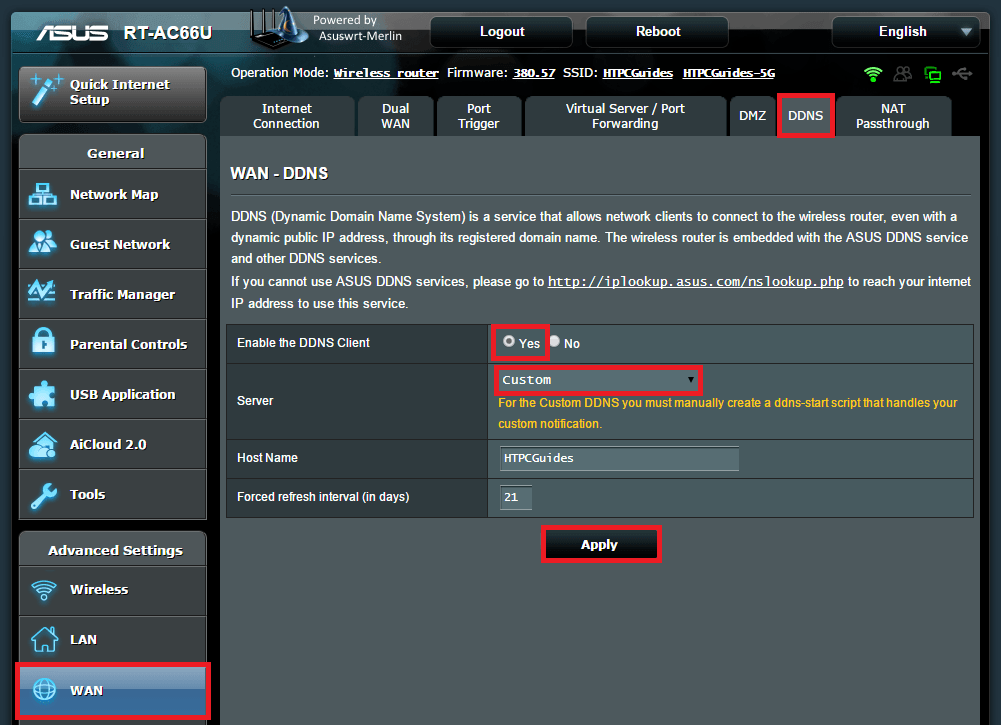
Task: Go to the Port Trigger tab
Action: pos(479,116)
